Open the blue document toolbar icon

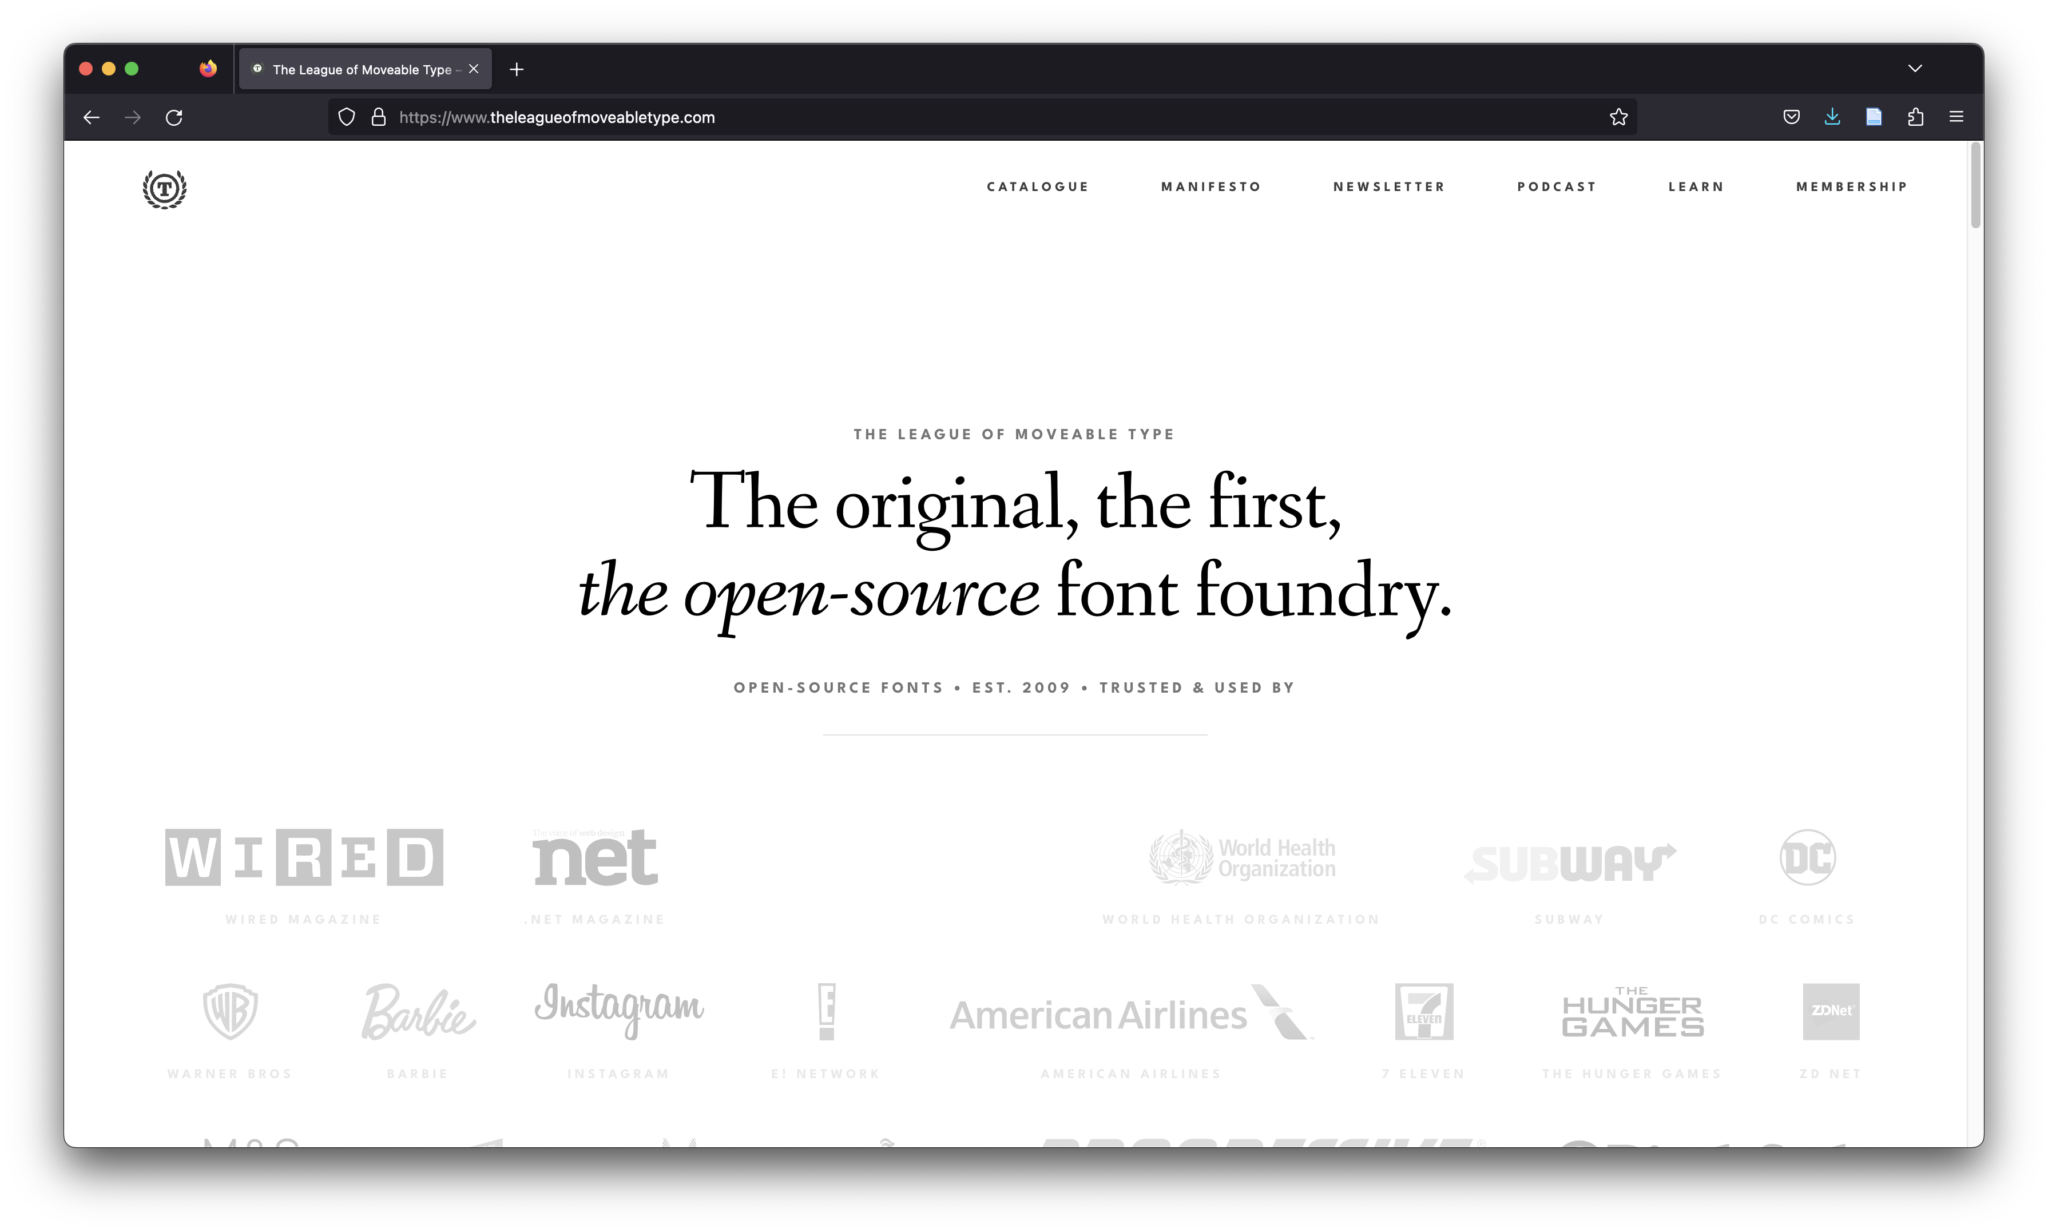click(x=1874, y=117)
